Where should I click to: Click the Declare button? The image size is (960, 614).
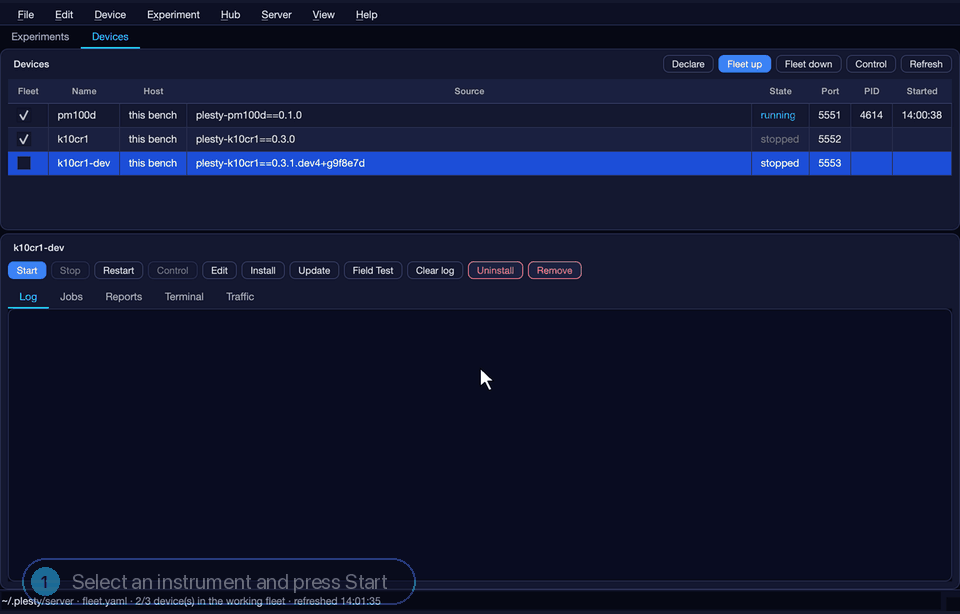(x=688, y=64)
